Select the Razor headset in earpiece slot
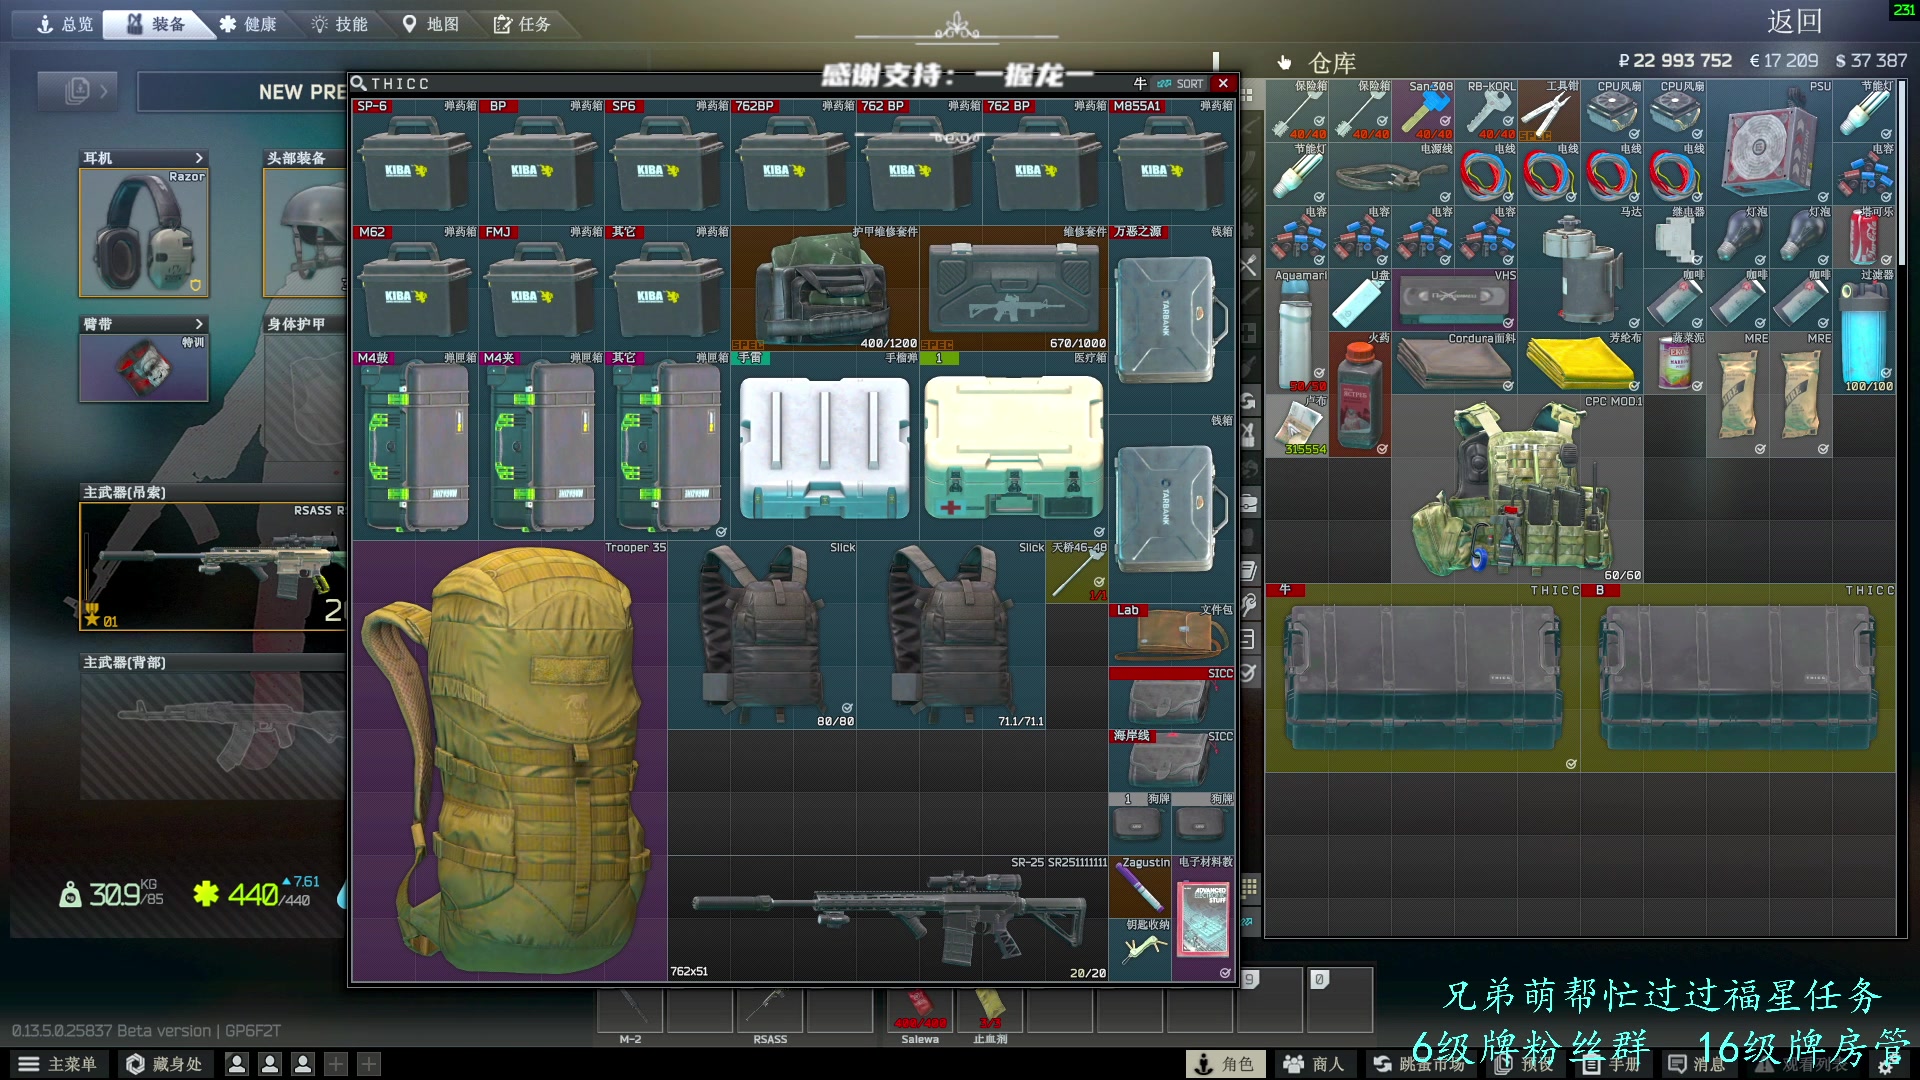 coord(144,232)
